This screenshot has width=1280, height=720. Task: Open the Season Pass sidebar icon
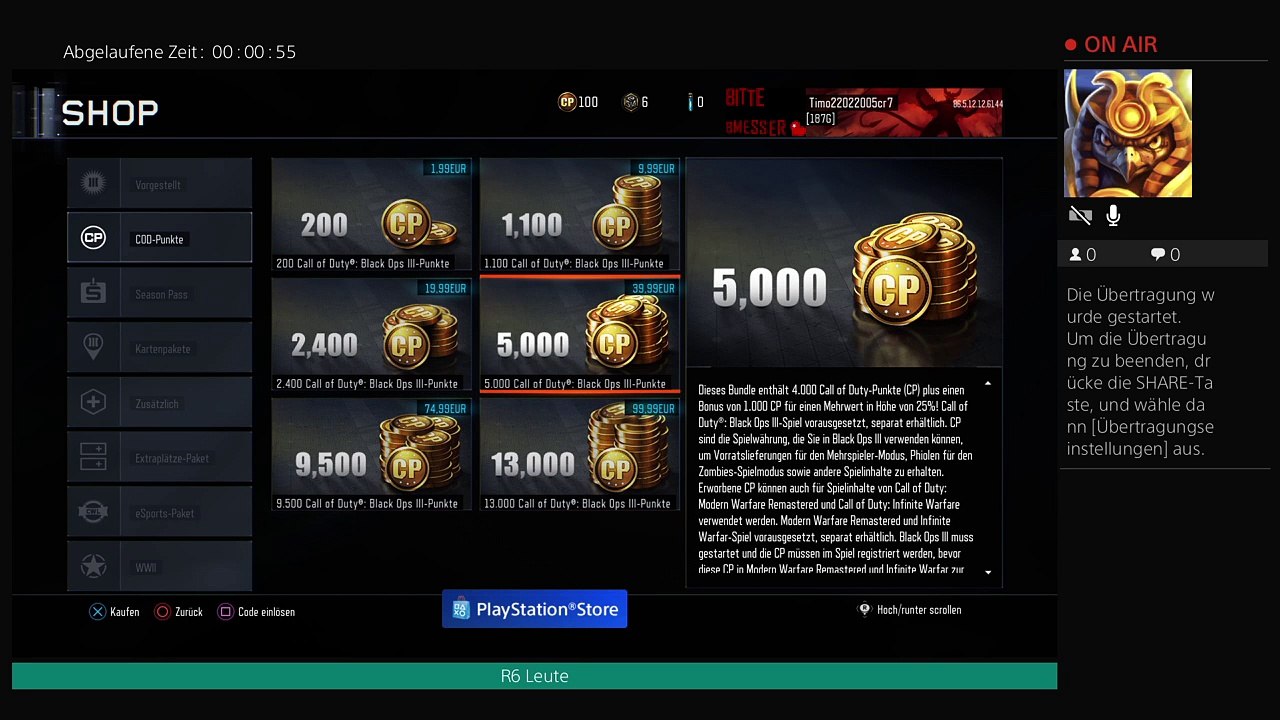tap(93, 293)
